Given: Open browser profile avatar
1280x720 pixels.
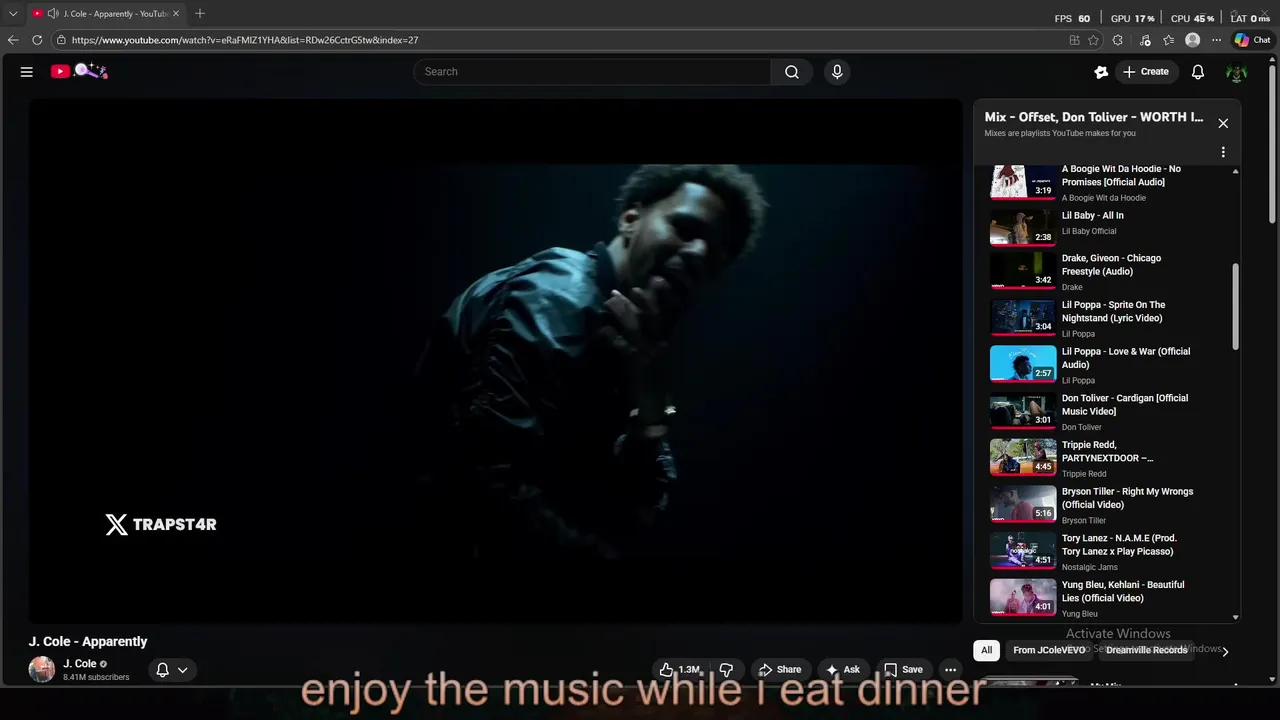Looking at the screenshot, I should [1192, 40].
